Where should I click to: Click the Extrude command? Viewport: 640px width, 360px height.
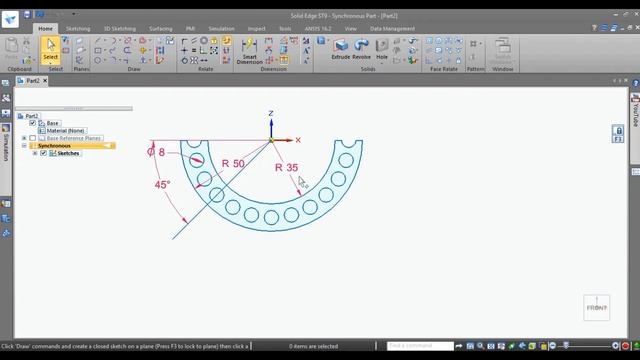coord(340,49)
